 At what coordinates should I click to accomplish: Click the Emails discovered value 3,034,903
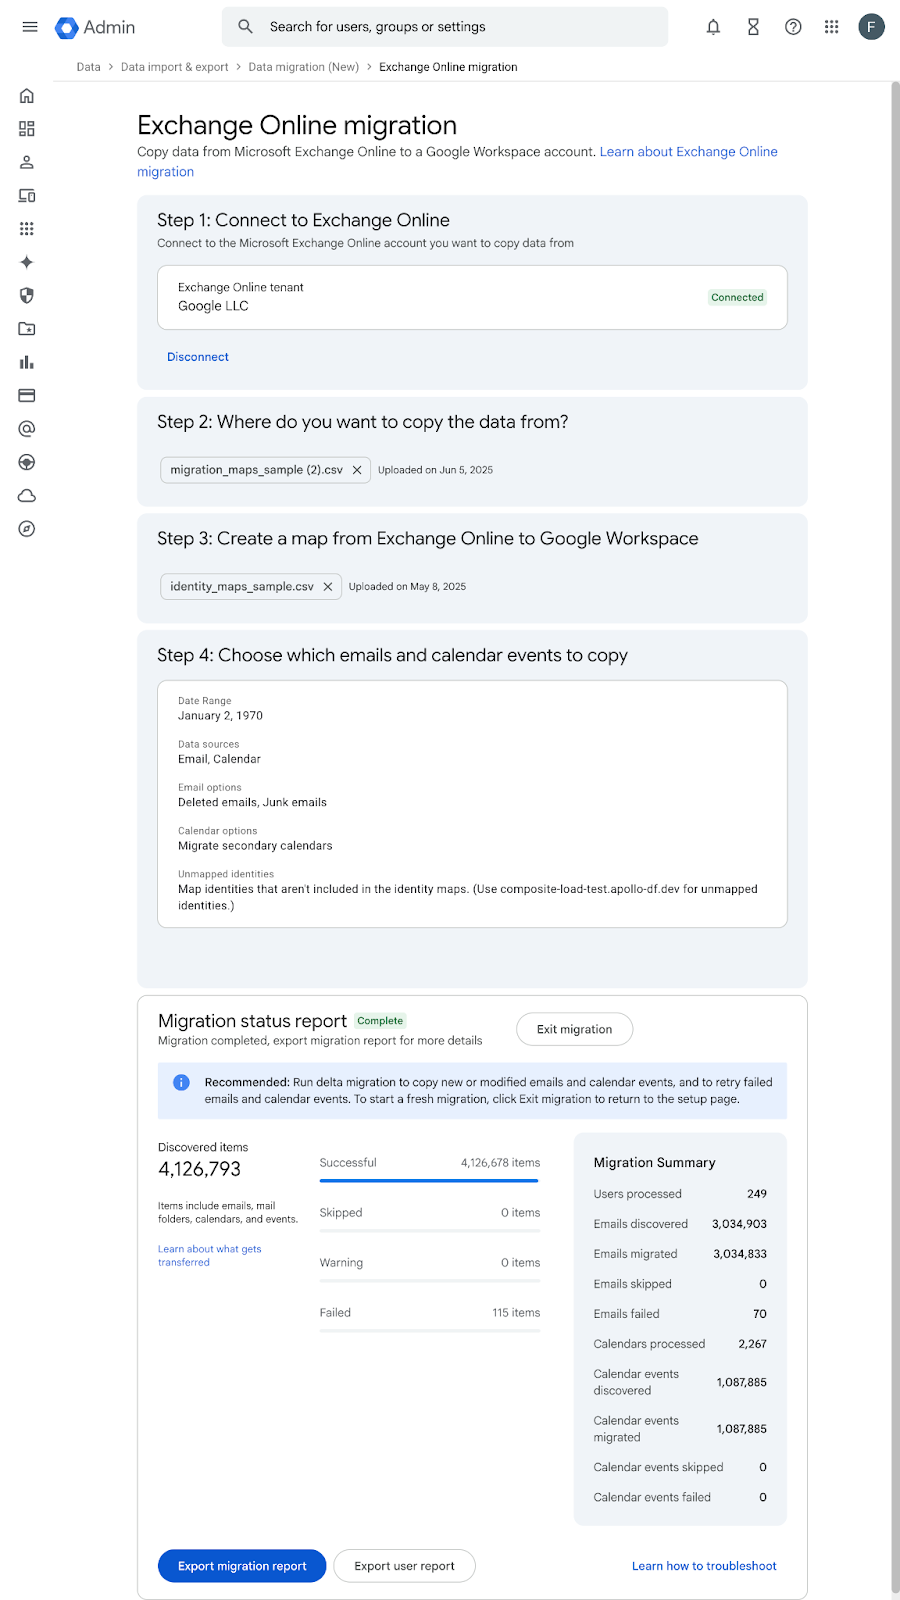(x=739, y=1224)
